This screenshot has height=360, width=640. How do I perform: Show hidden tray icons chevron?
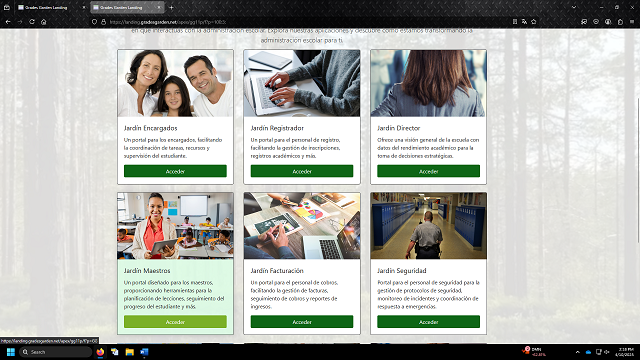(x=578, y=352)
